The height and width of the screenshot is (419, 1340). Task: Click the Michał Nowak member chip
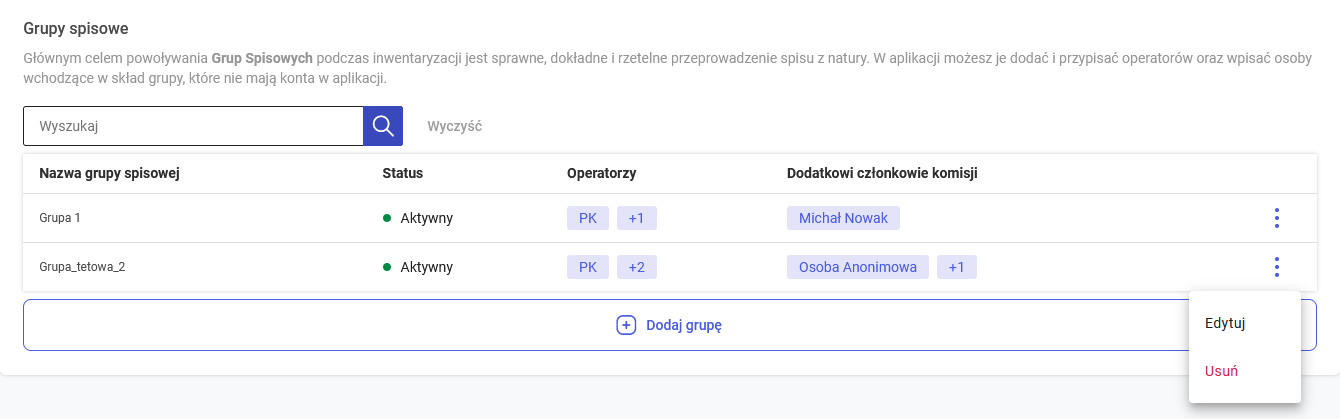pyautogui.click(x=843, y=218)
